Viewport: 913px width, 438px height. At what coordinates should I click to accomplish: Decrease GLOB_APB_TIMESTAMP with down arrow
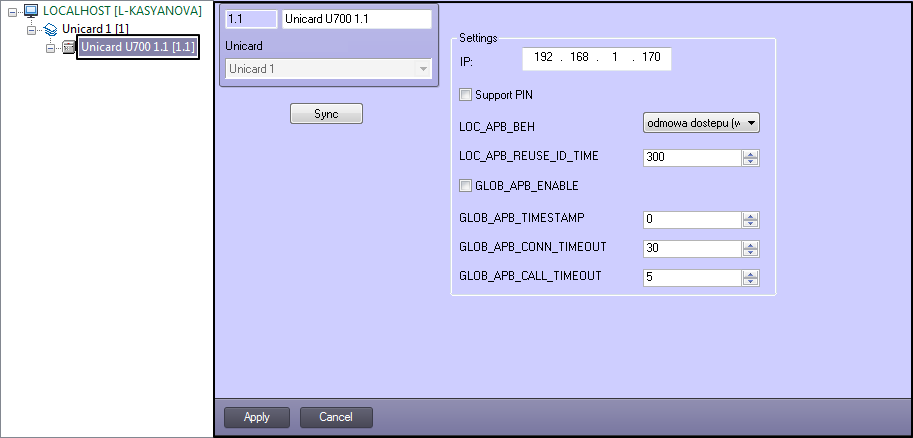[x=751, y=224]
